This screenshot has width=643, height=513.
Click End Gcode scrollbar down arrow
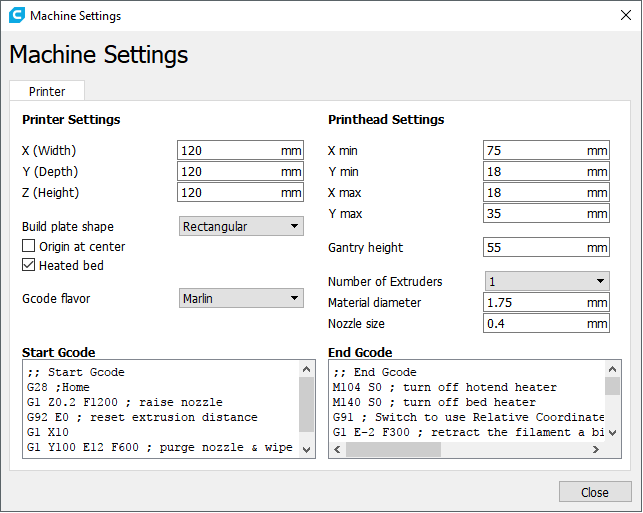click(612, 432)
